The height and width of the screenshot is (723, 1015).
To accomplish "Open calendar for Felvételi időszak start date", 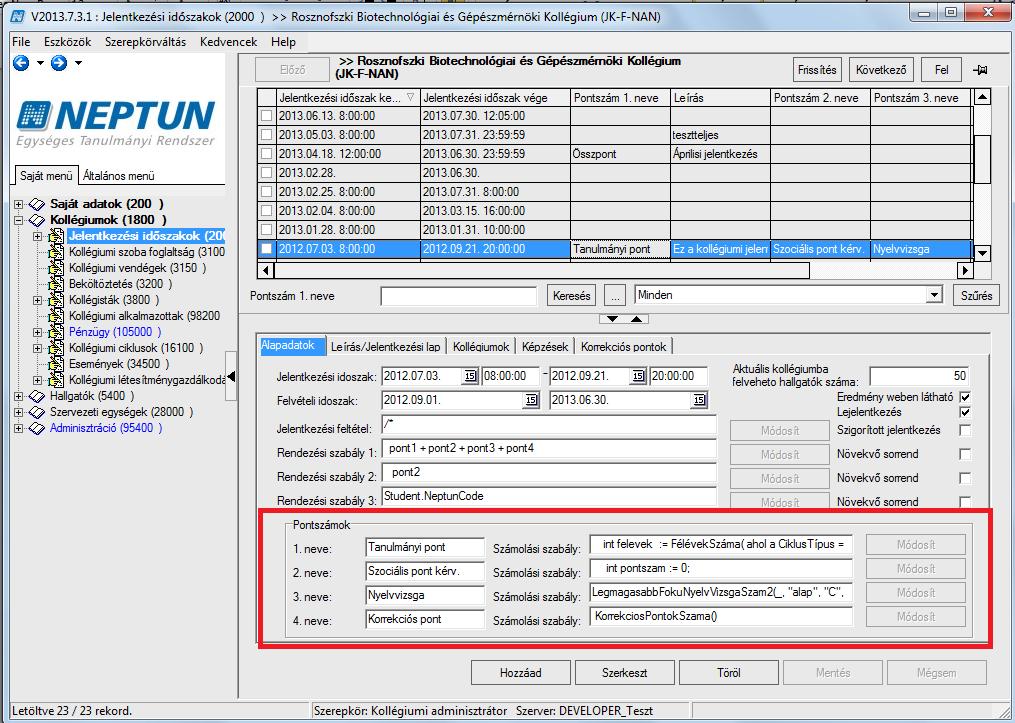I will (531, 401).
